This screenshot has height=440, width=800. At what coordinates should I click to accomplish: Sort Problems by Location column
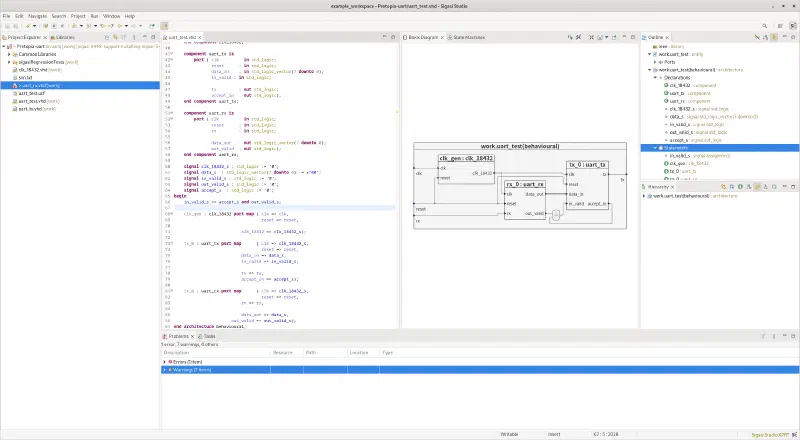pyautogui.click(x=363, y=353)
